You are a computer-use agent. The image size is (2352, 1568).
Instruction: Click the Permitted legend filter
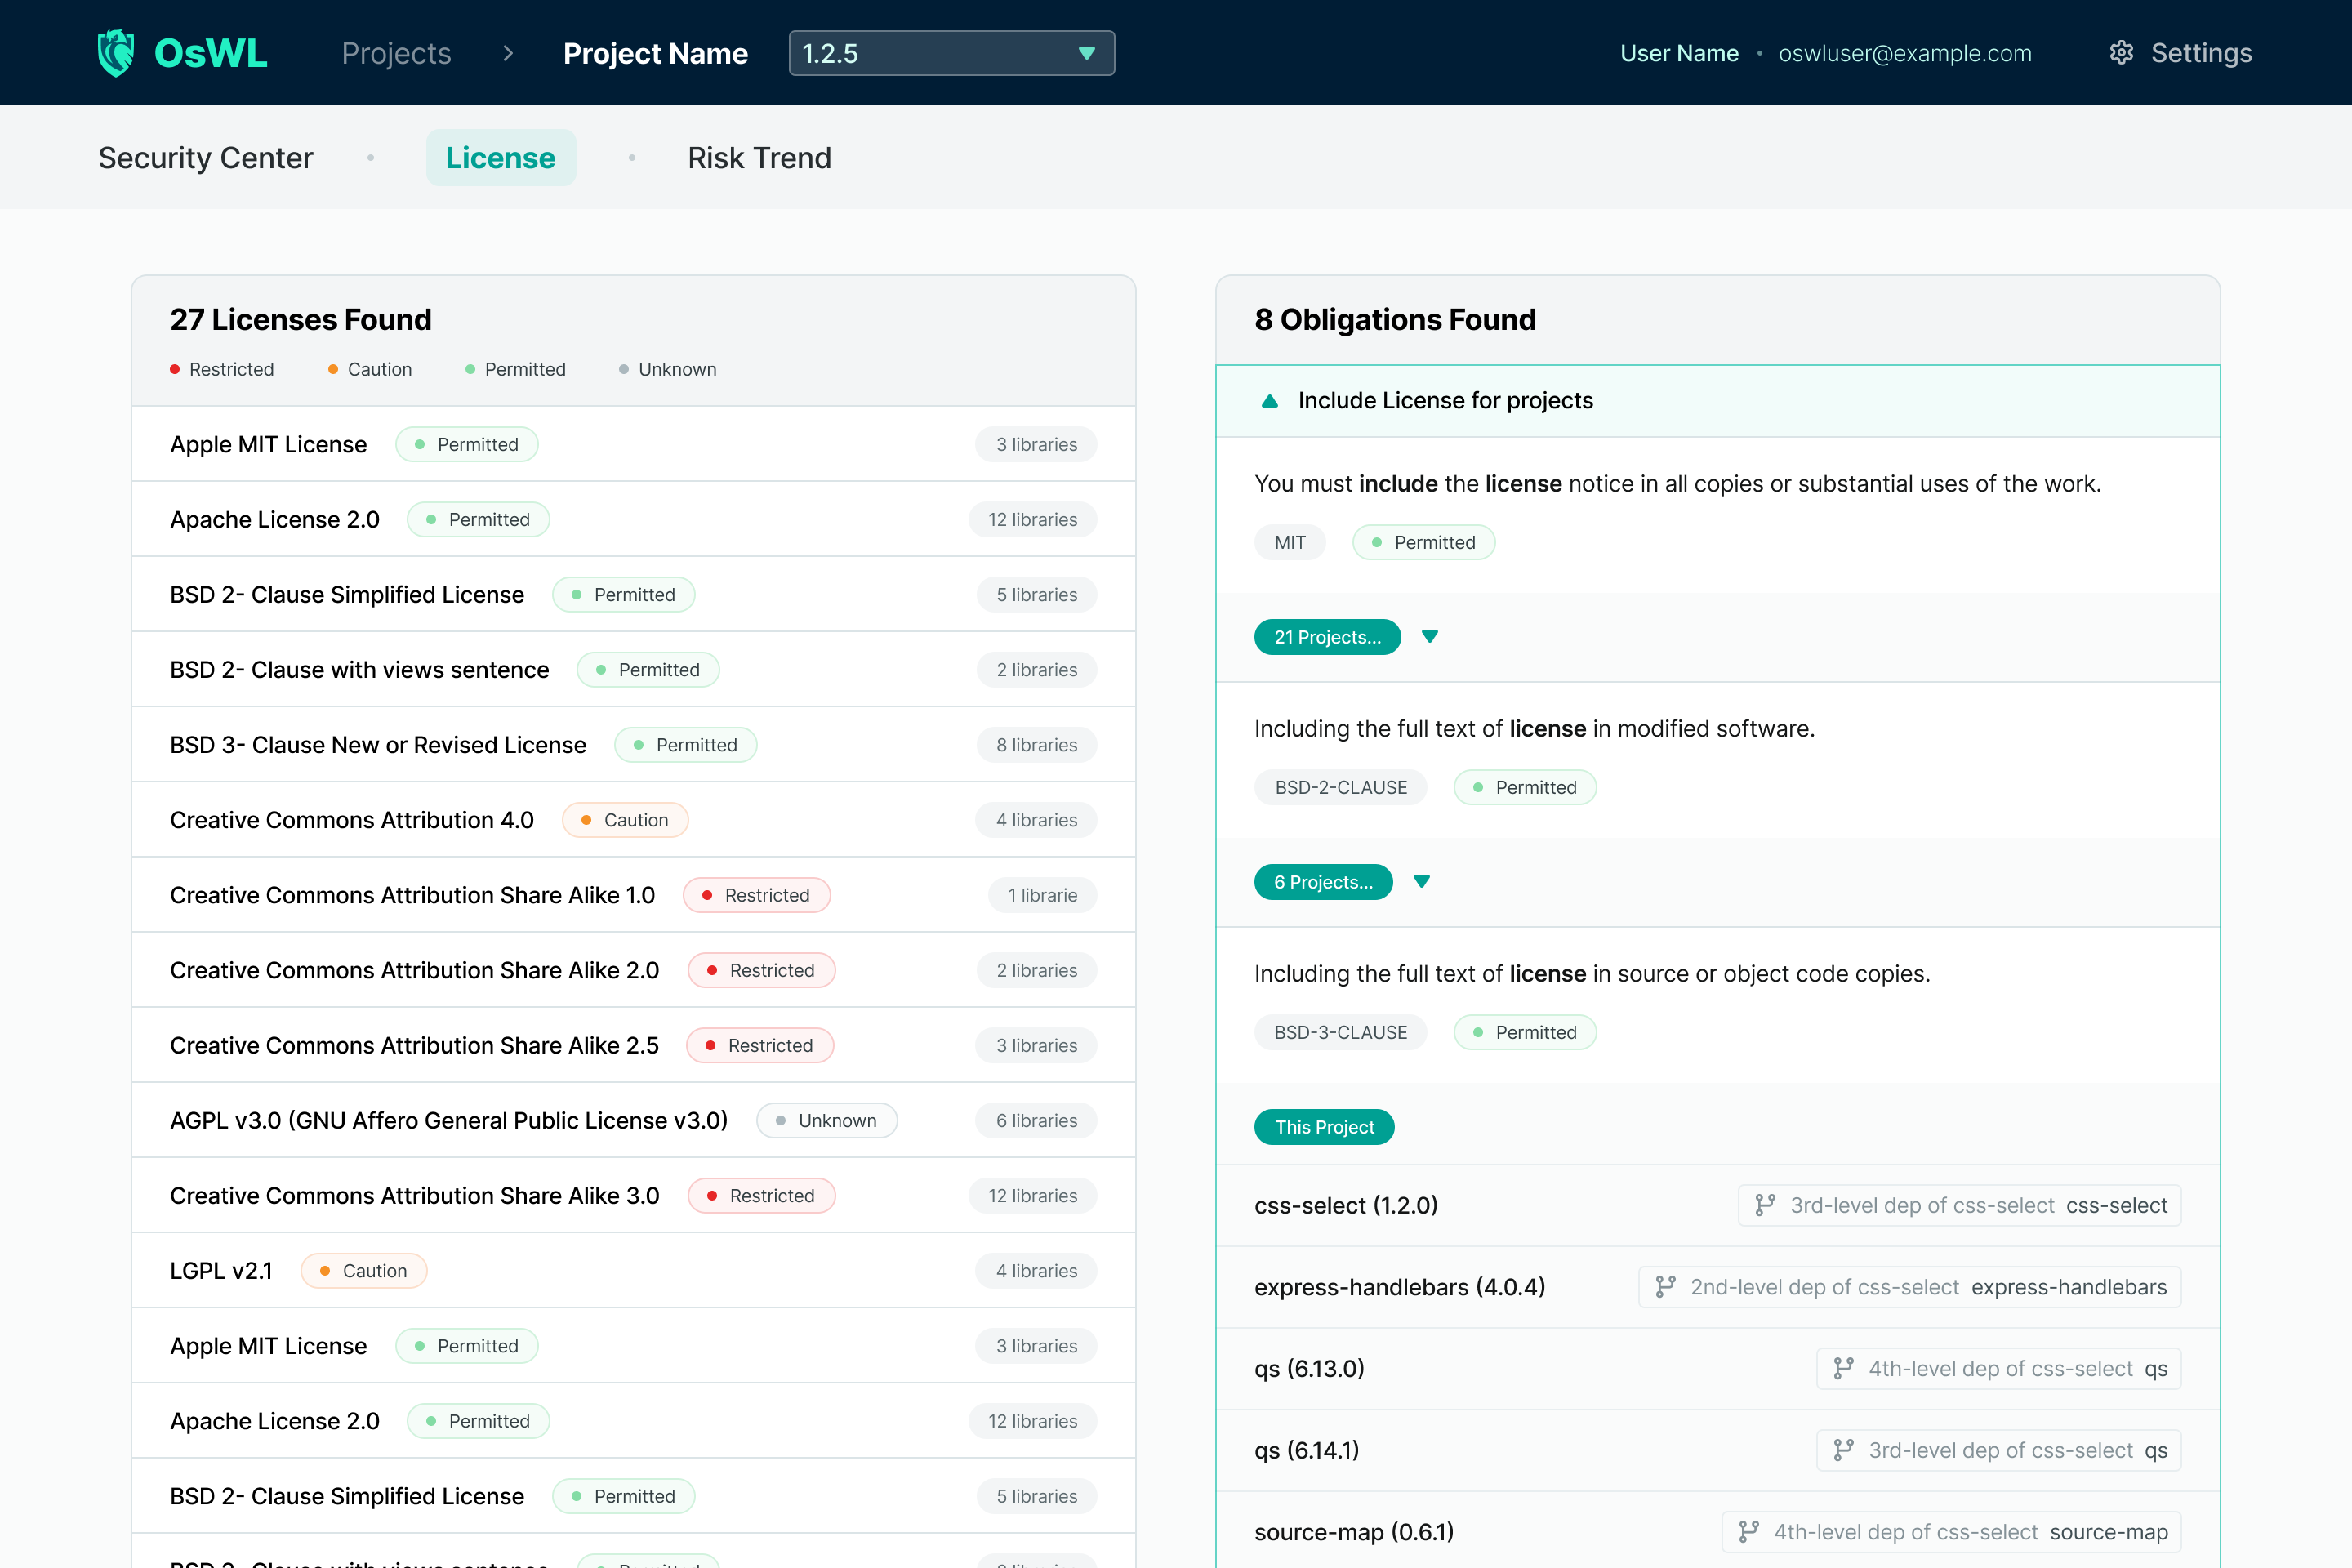(x=515, y=369)
